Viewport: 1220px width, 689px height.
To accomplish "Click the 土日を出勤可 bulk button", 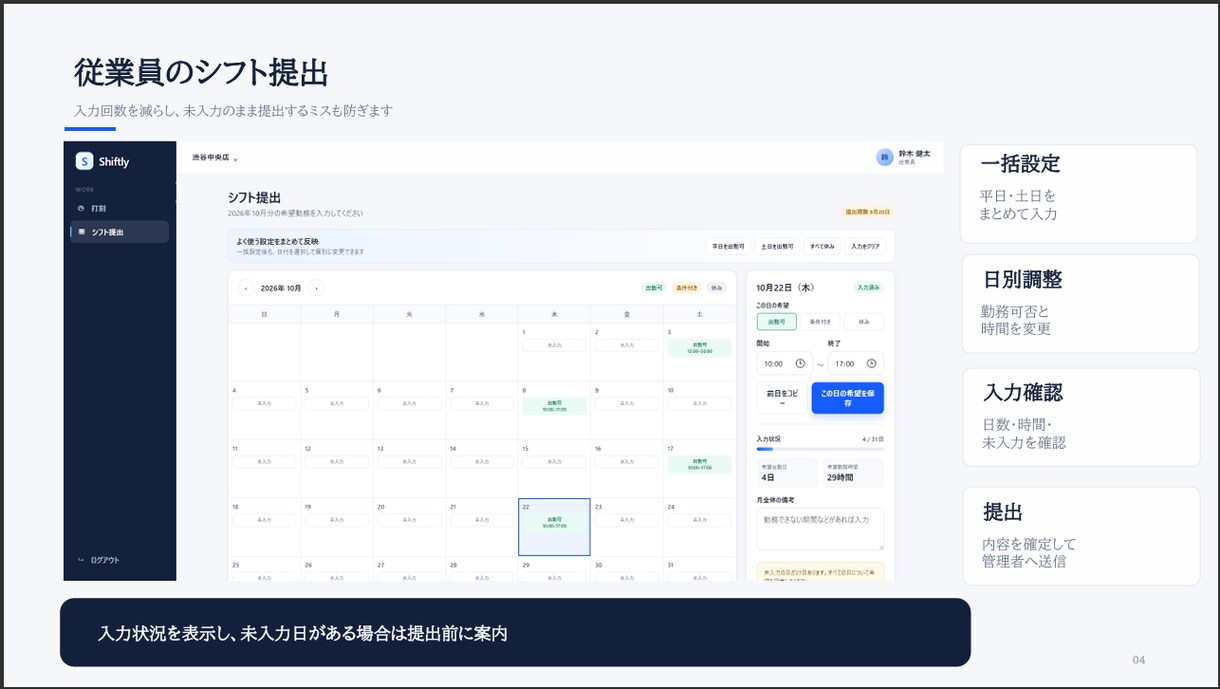I will (x=778, y=246).
